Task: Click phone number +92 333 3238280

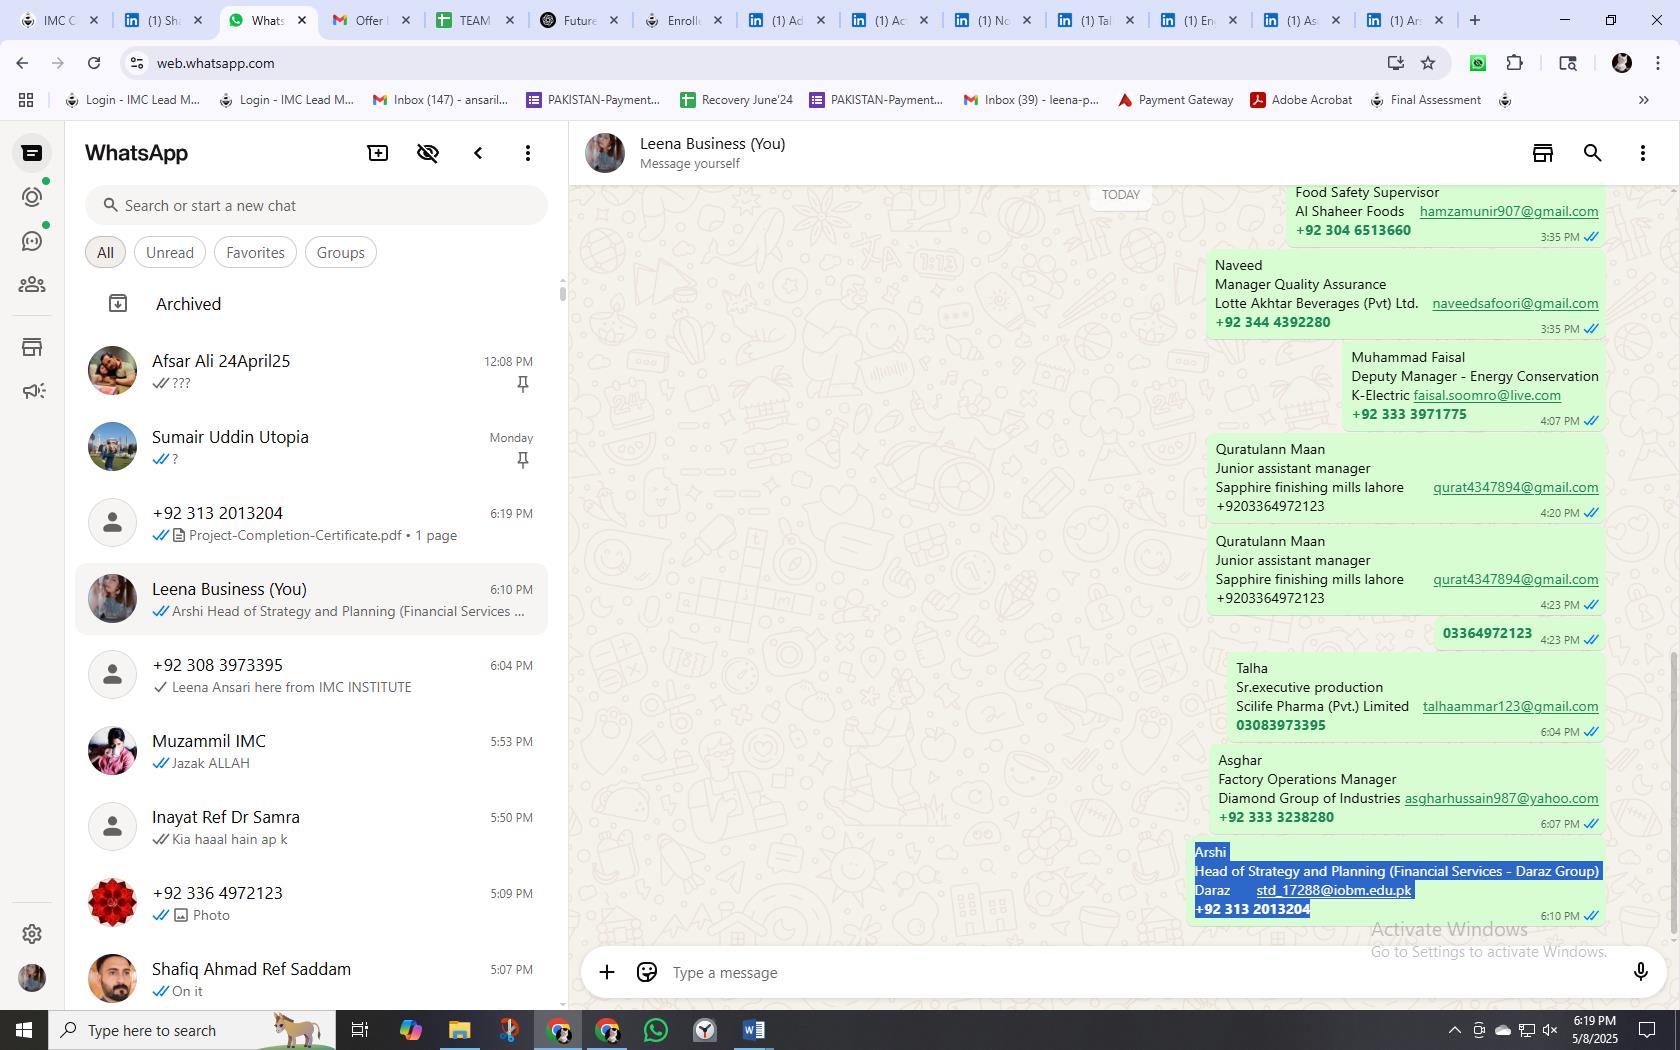Action: pos(1276,817)
